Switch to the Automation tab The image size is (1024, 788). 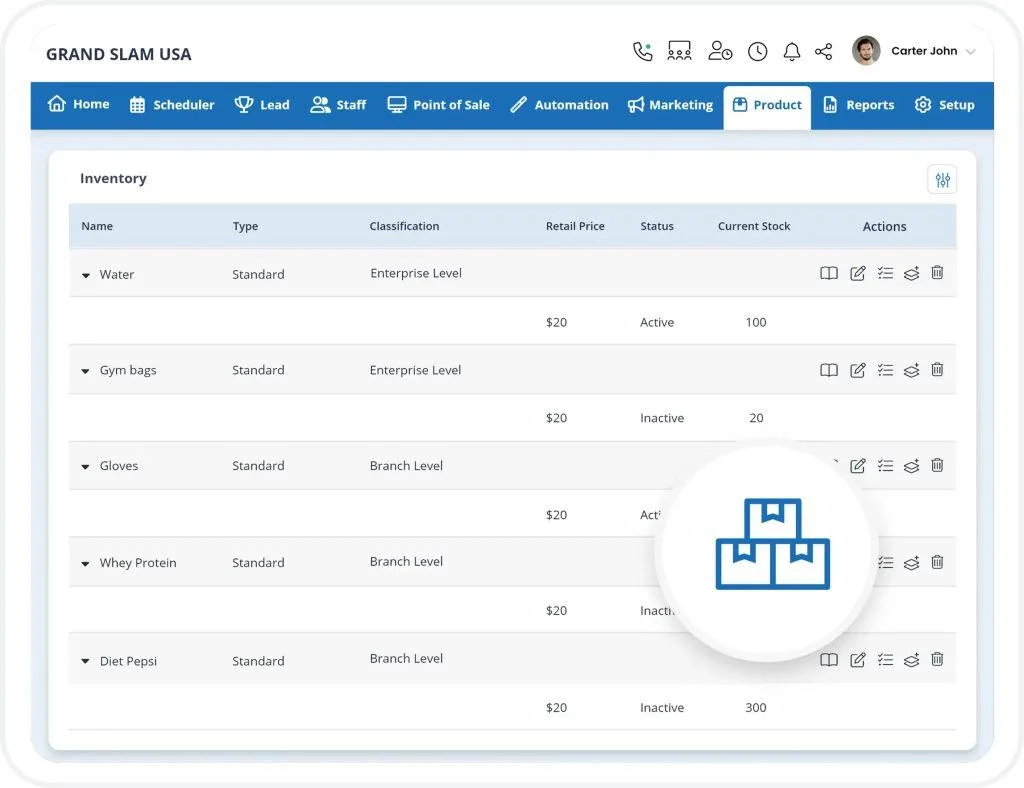pyautogui.click(x=559, y=105)
